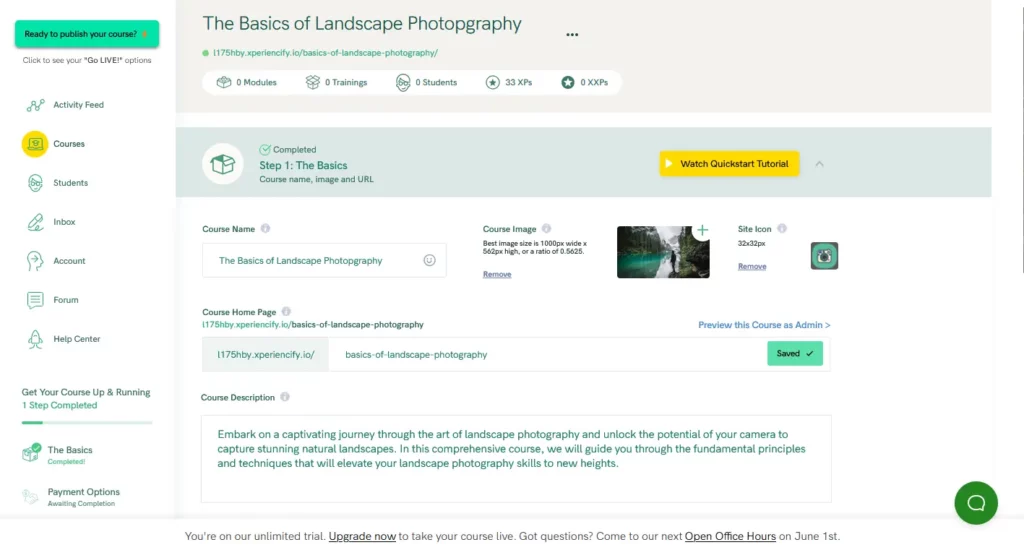The height and width of the screenshot is (550, 1024).
Task: Click the 33 XPs star icon
Action: click(x=492, y=82)
